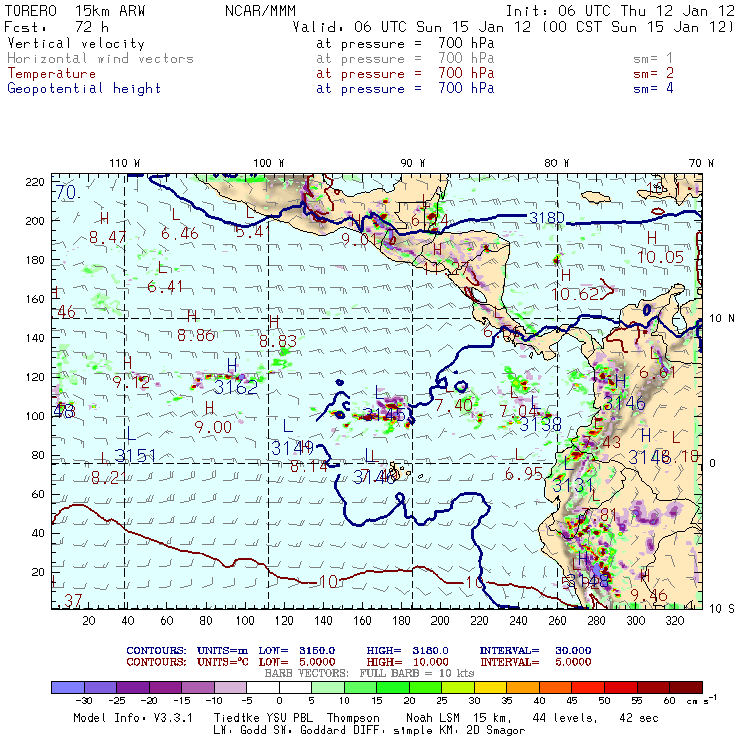Click the "Noah LSM" scheme text
Image resolution: width=740 pixels, height=740 pixels.
coord(432,718)
